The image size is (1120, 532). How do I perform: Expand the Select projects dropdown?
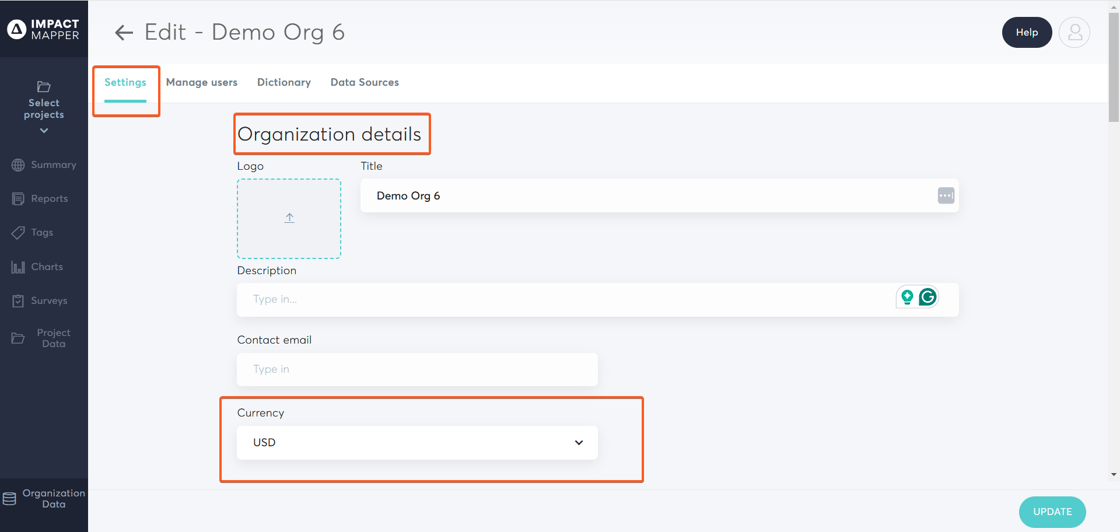tap(44, 108)
